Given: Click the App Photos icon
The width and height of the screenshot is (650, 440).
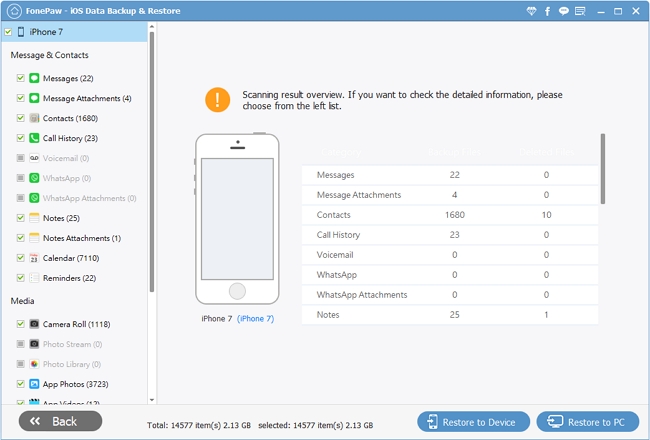Looking at the screenshot, I should tap(34, 384).
